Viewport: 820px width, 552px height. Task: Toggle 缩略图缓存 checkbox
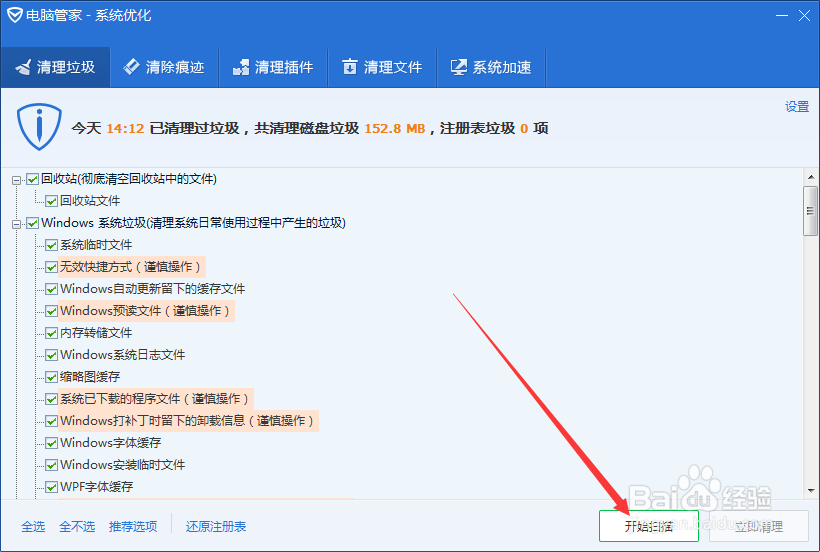pos(51,377)
